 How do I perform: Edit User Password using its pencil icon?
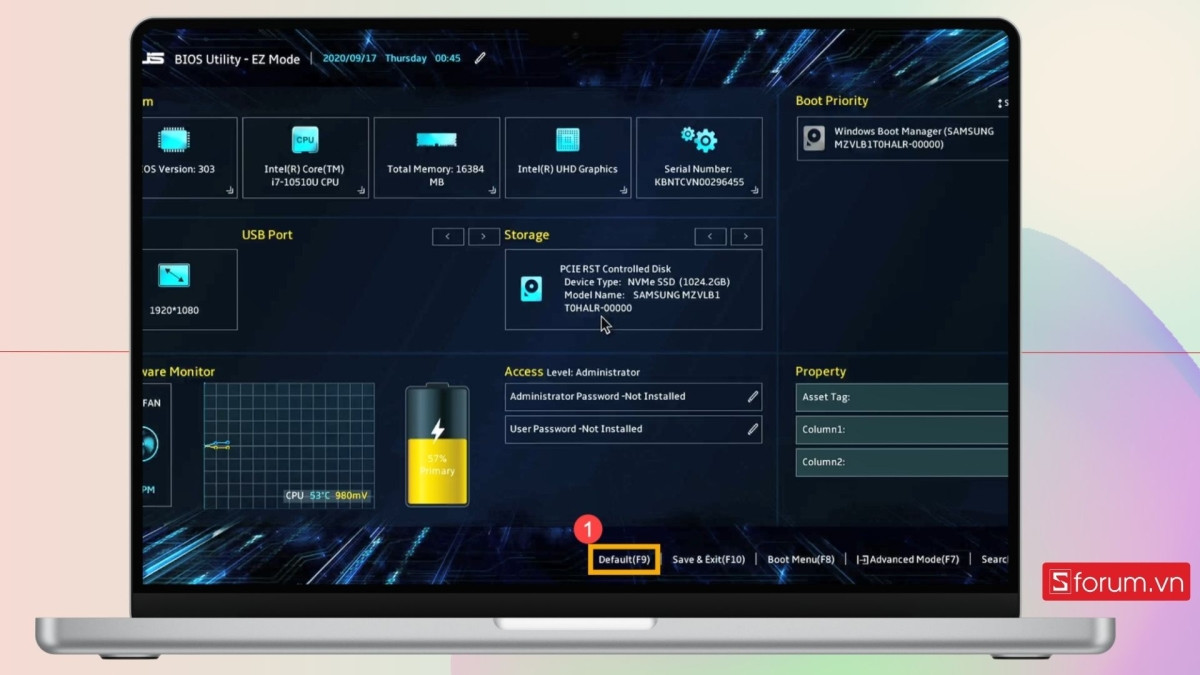(753, 429)
